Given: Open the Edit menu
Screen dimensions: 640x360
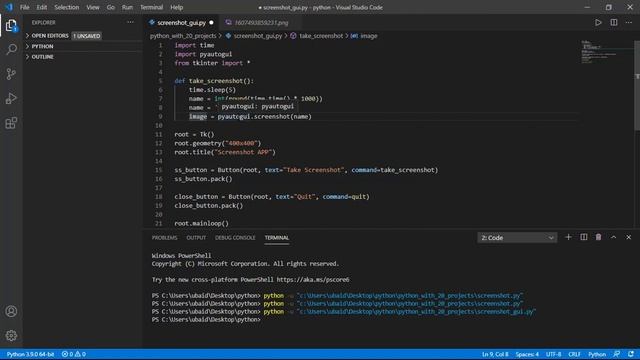Looking at the screenshot, I should coord(42,7).
